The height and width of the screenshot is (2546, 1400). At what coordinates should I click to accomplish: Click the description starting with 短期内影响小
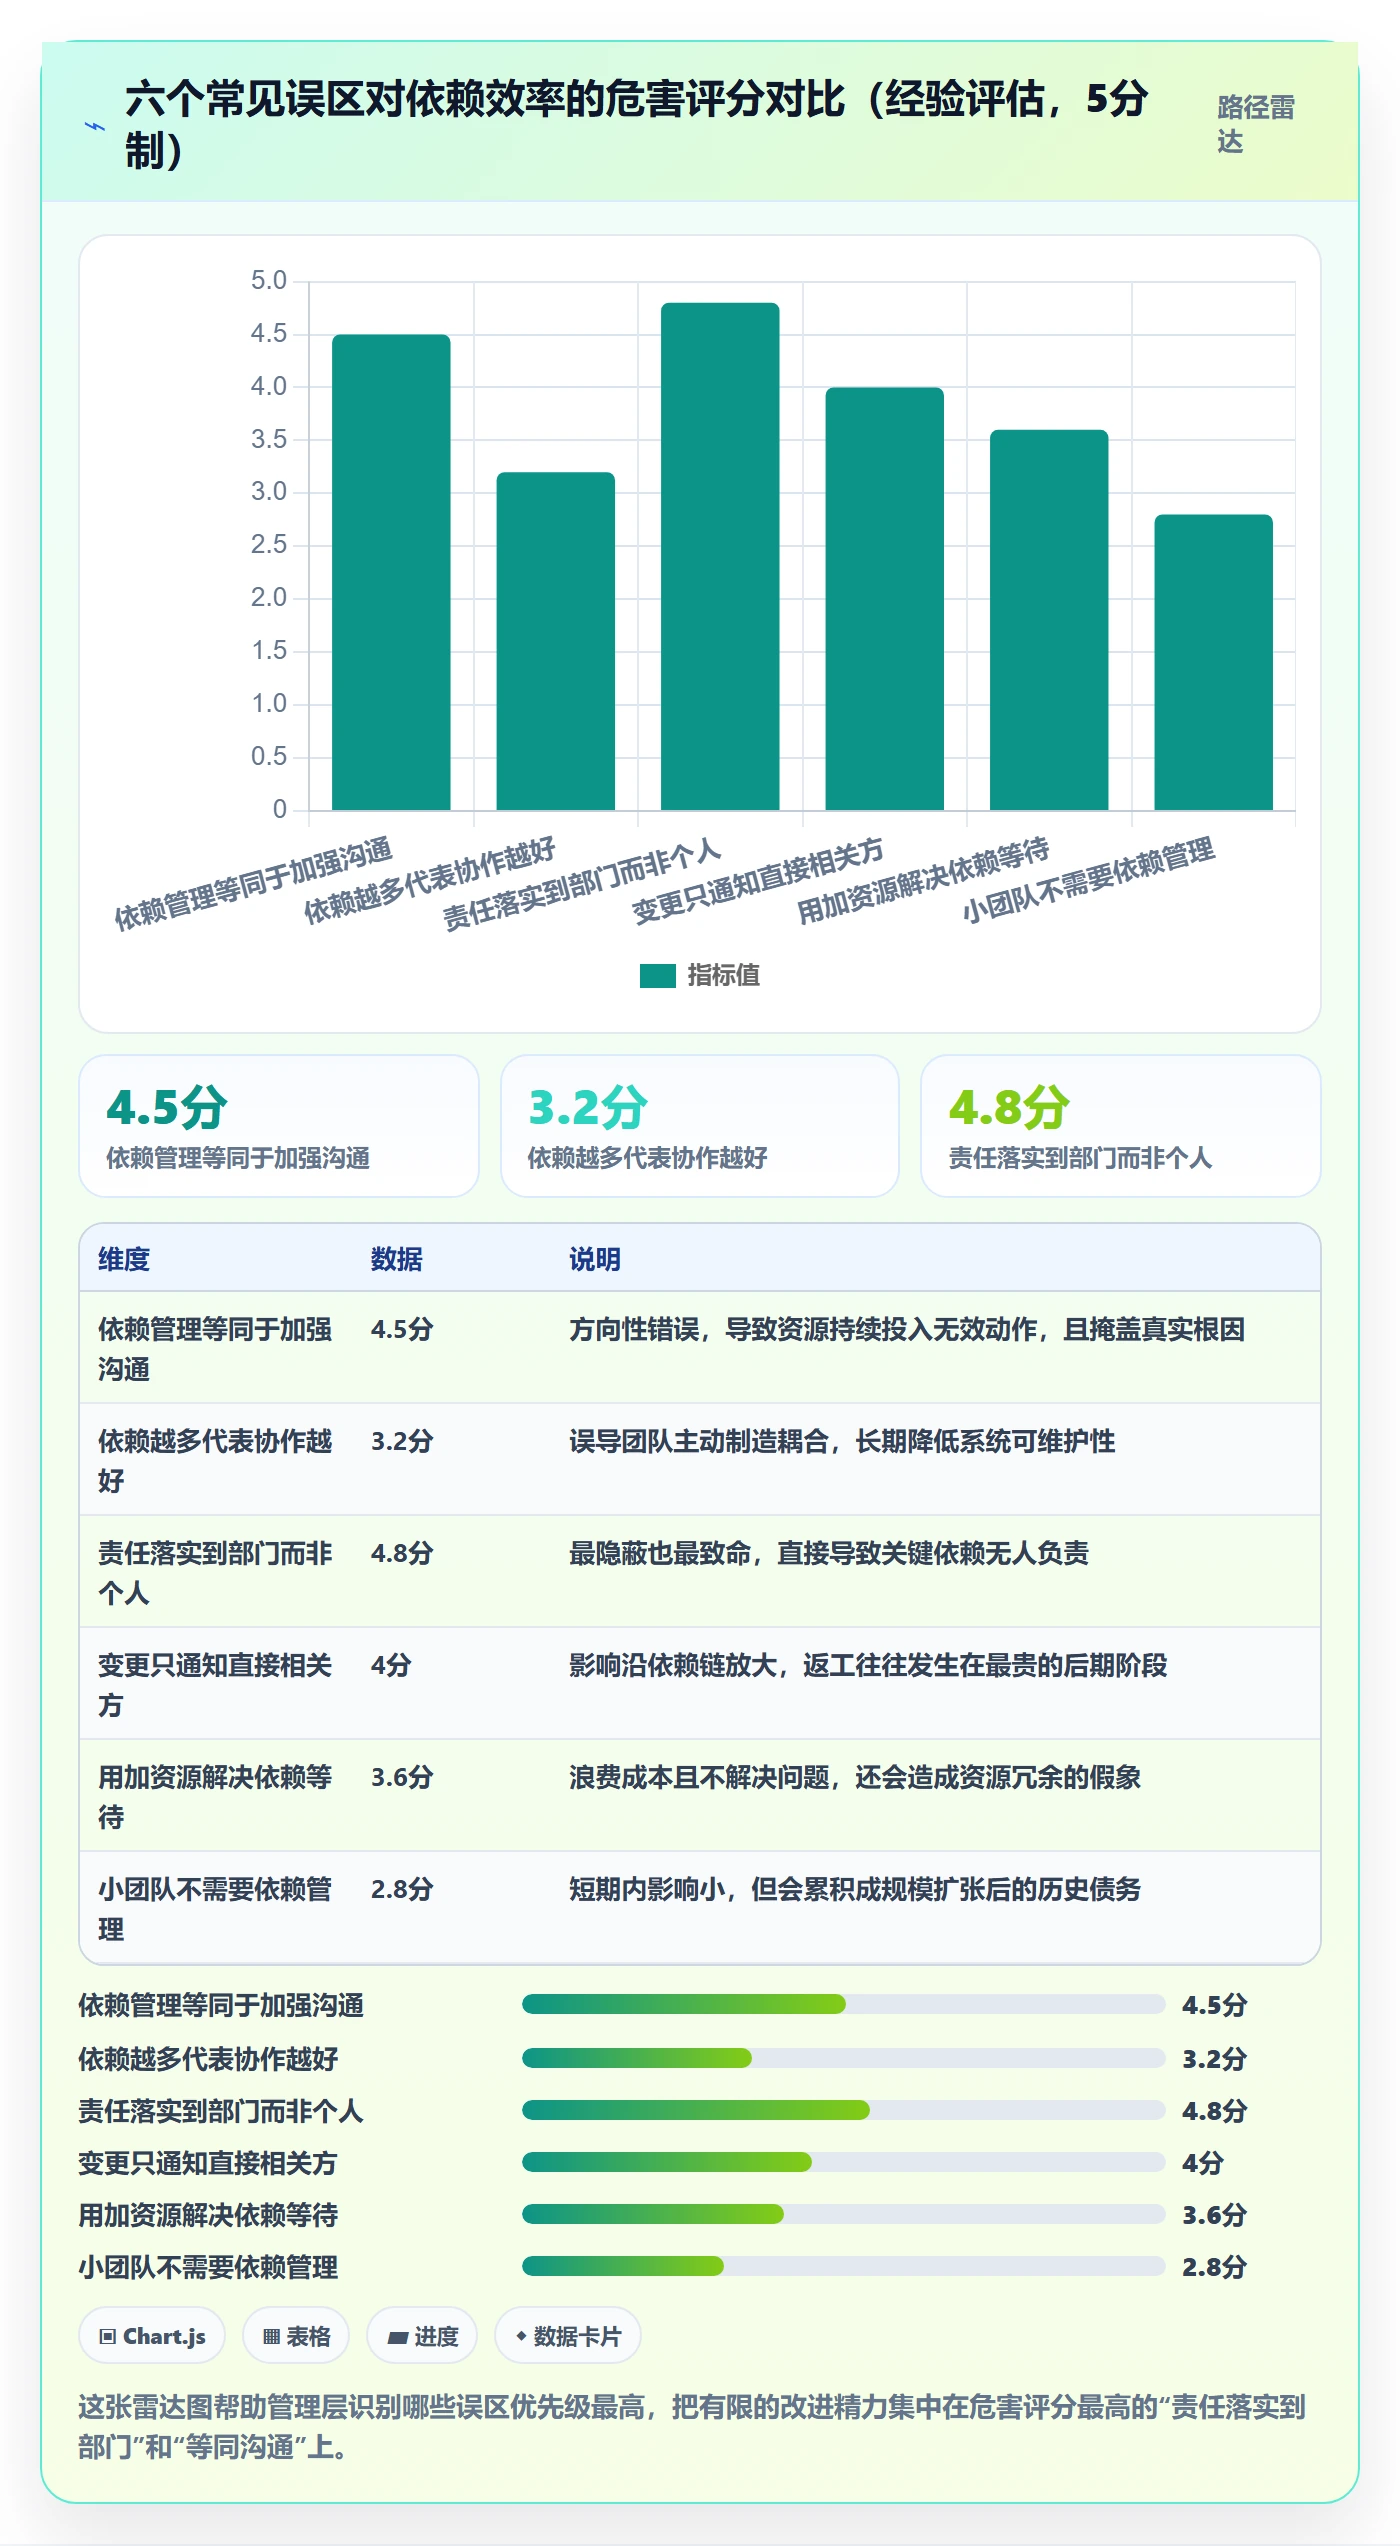coord(855,1889)
